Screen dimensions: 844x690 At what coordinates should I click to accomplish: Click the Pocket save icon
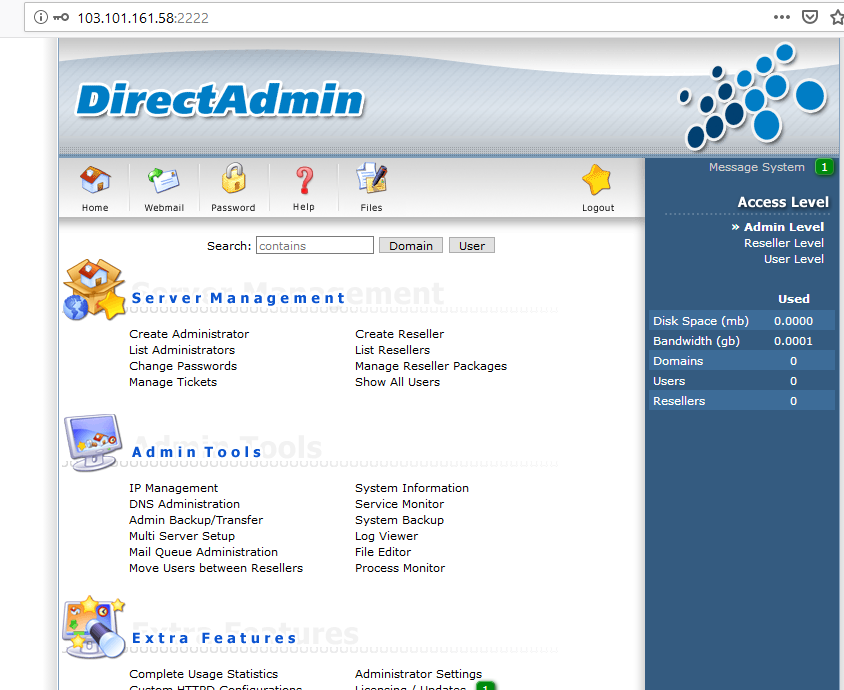pos(810,17)
